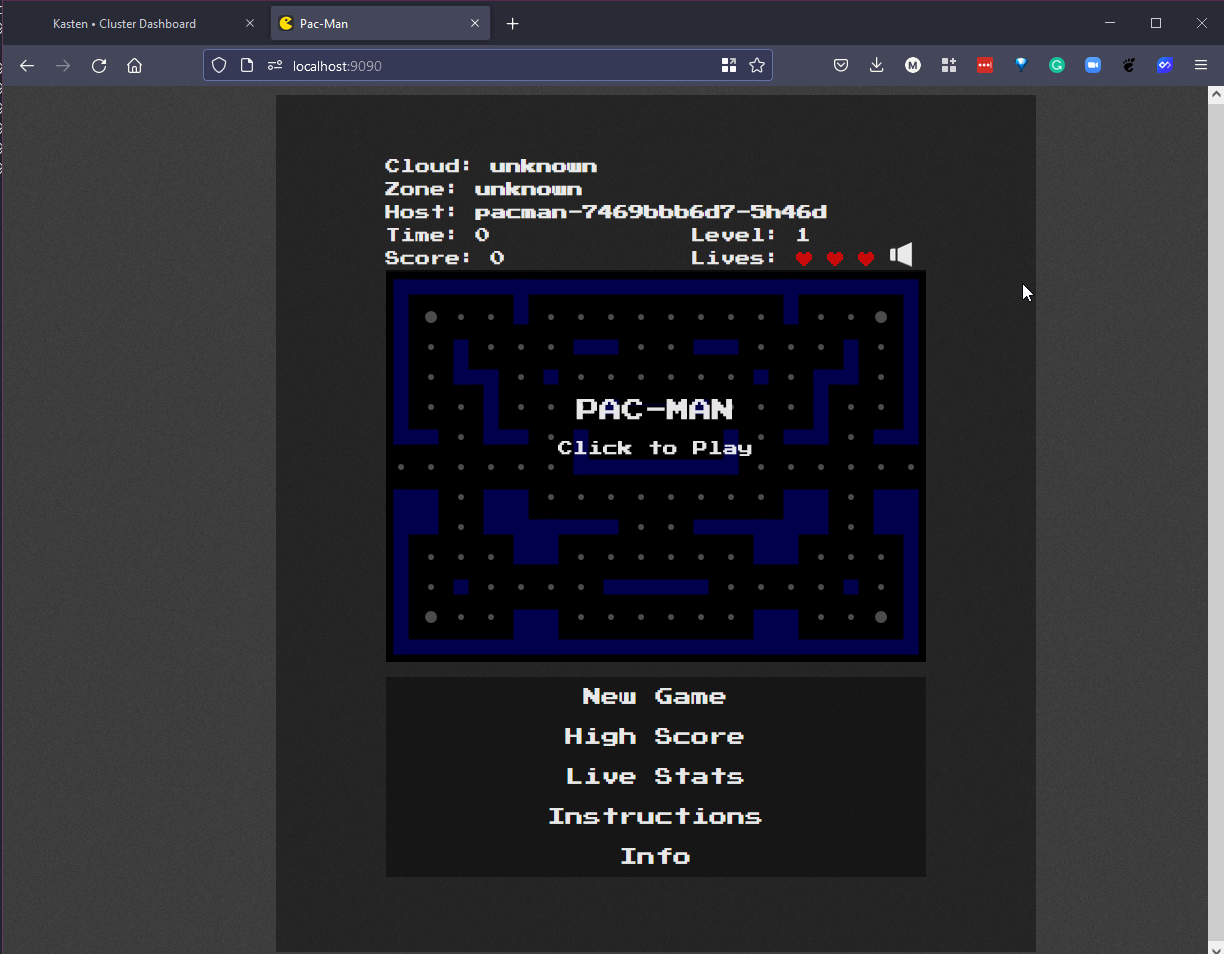
Task: Close the Pac-Man tab
Action: click(476, 23)
